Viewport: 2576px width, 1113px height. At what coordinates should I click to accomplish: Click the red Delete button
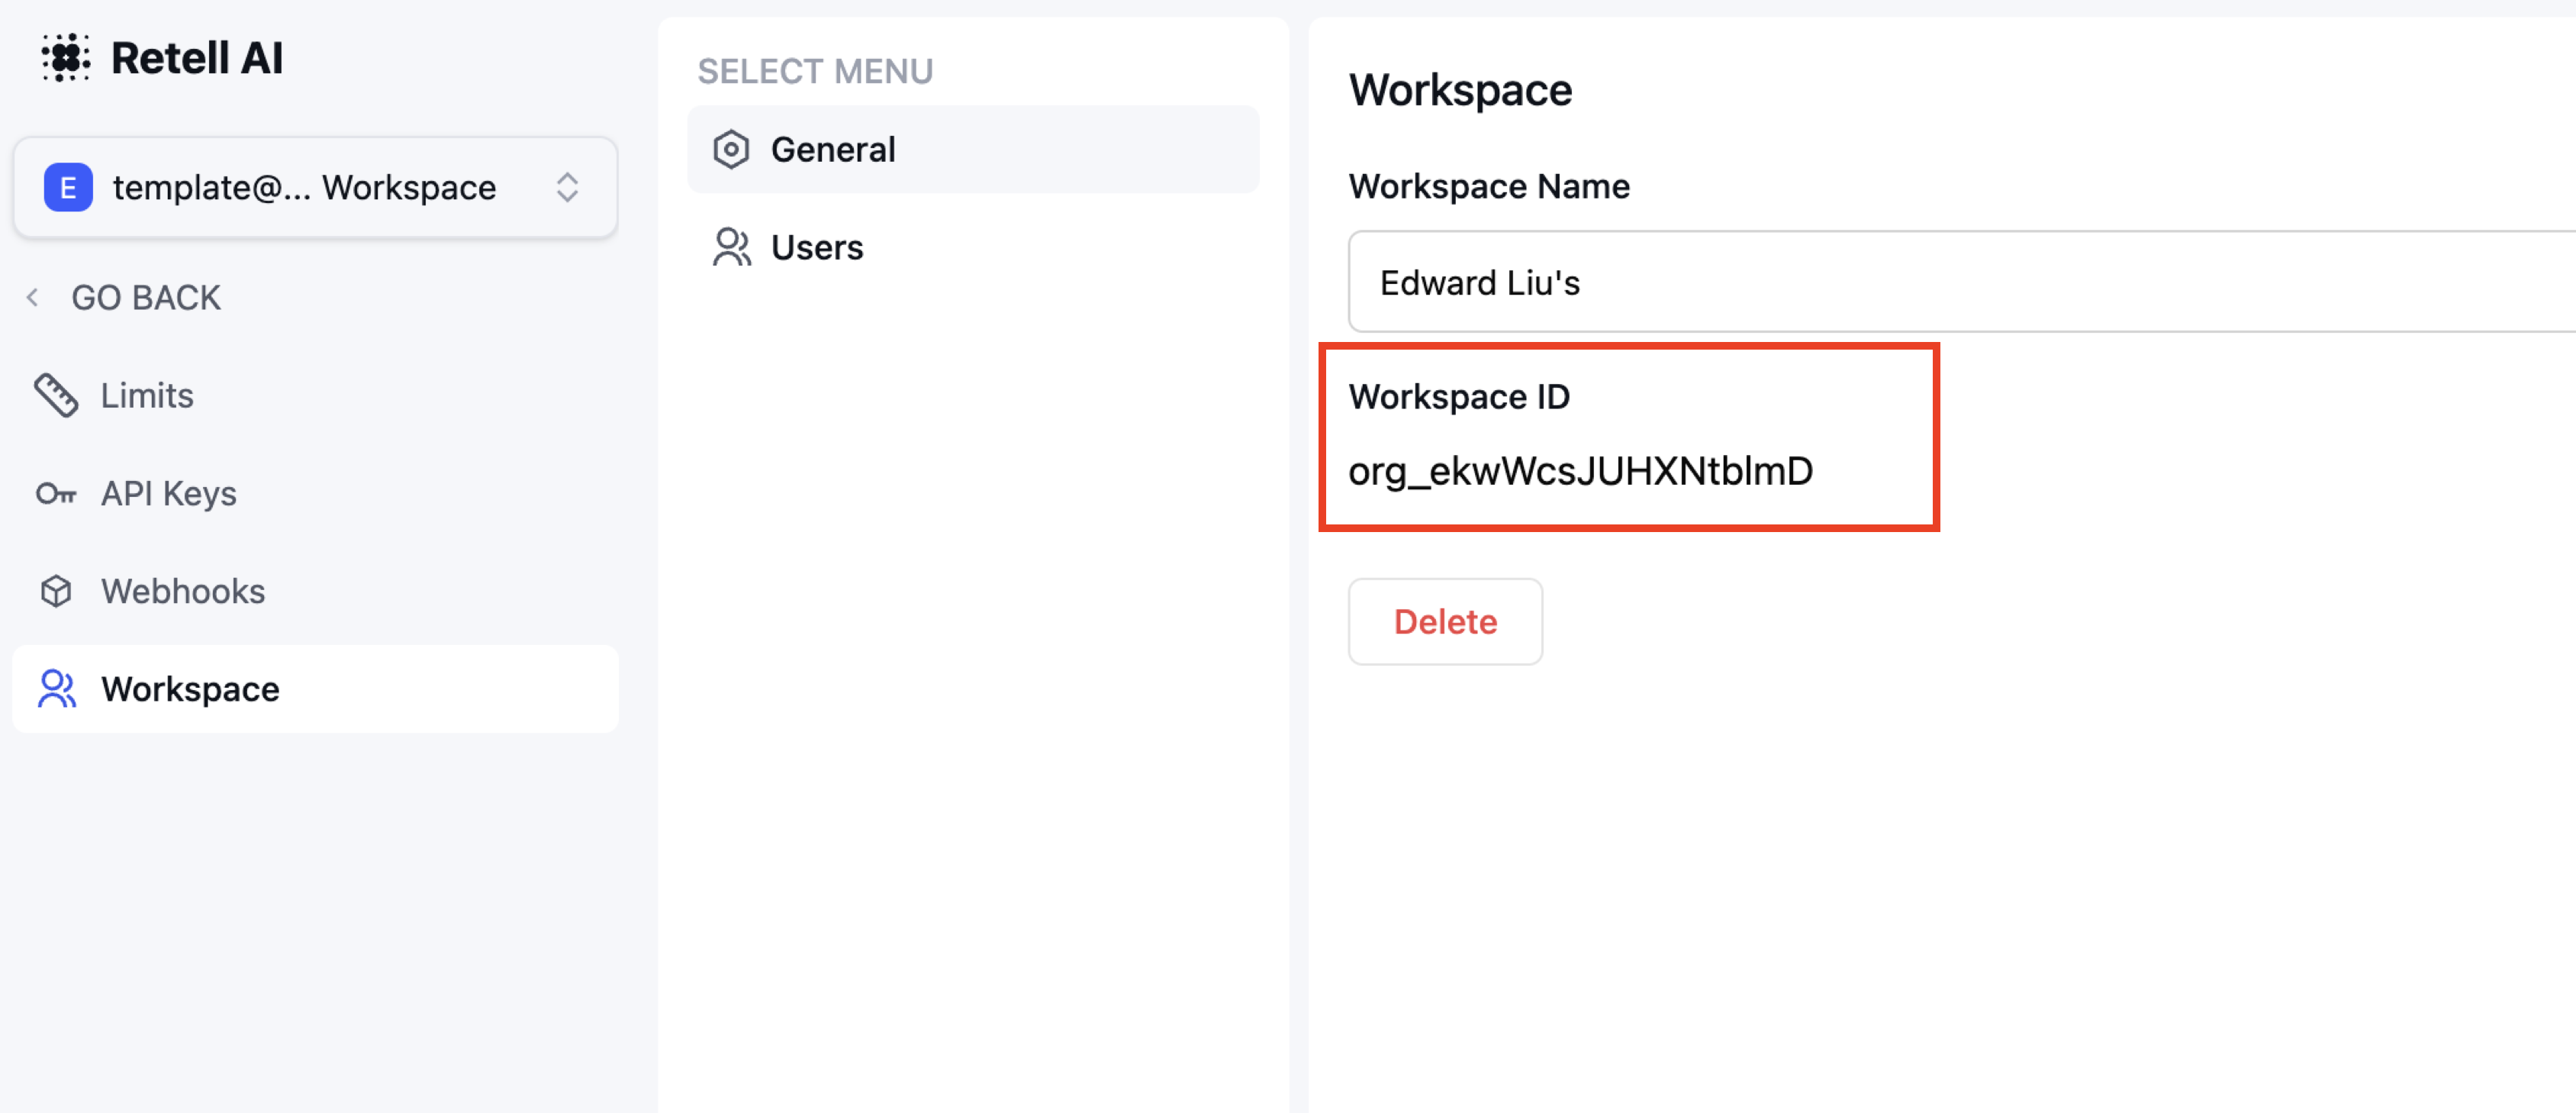1445,622
